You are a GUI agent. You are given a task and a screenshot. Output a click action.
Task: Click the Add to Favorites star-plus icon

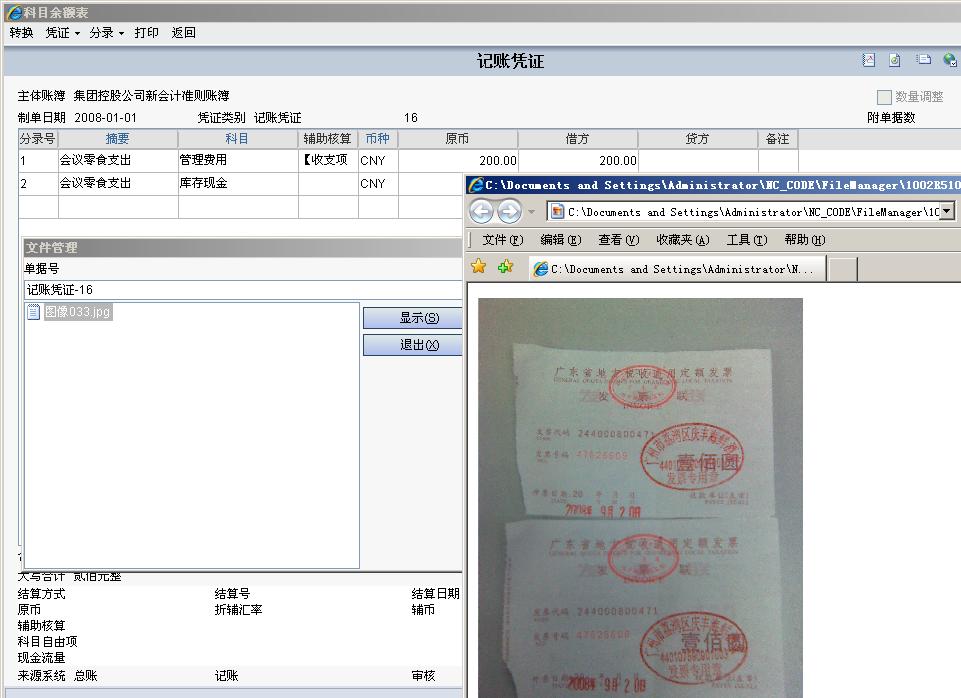click(x=505, y=267)
